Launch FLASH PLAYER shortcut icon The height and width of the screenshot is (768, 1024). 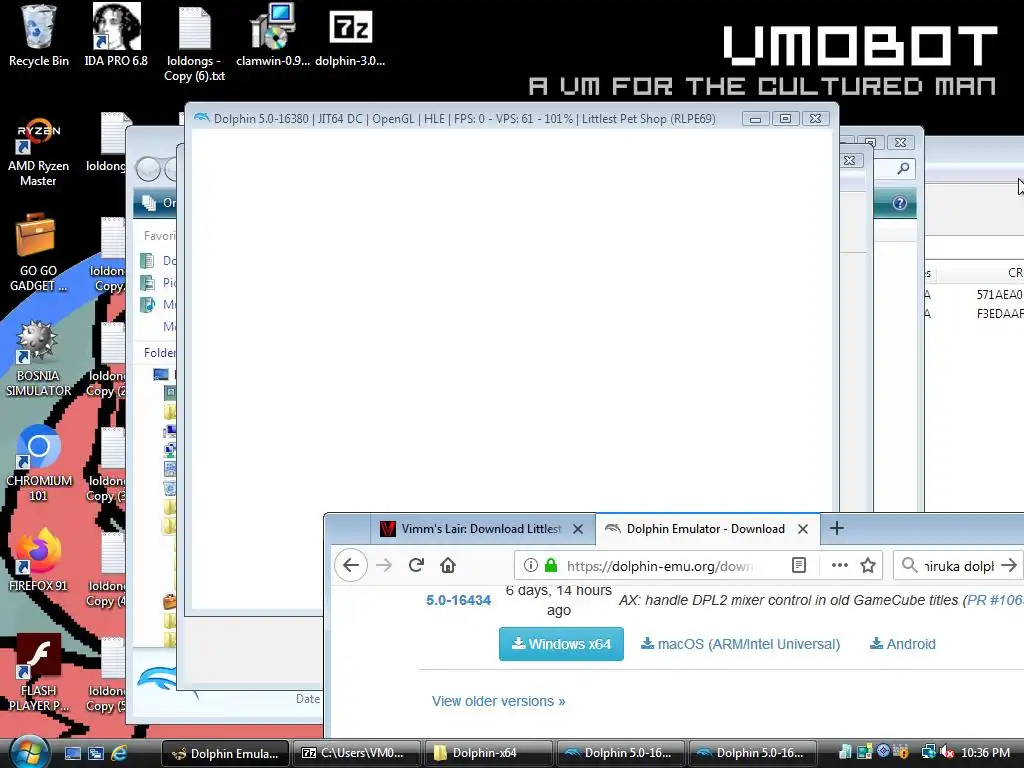(38, 673)
